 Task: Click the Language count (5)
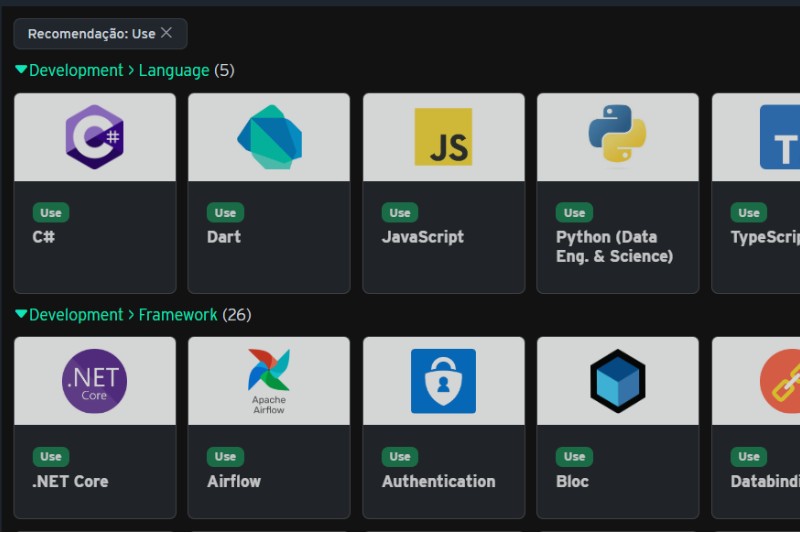[x=224, y=70]
